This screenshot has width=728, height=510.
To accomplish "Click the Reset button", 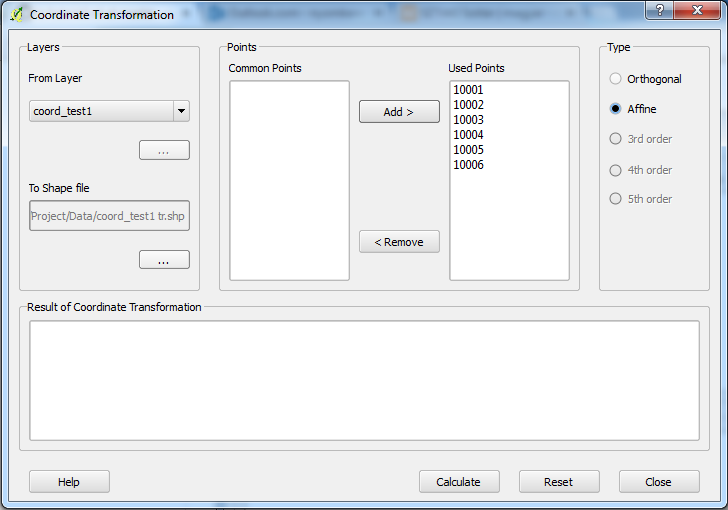I will [x=558, y=482].
